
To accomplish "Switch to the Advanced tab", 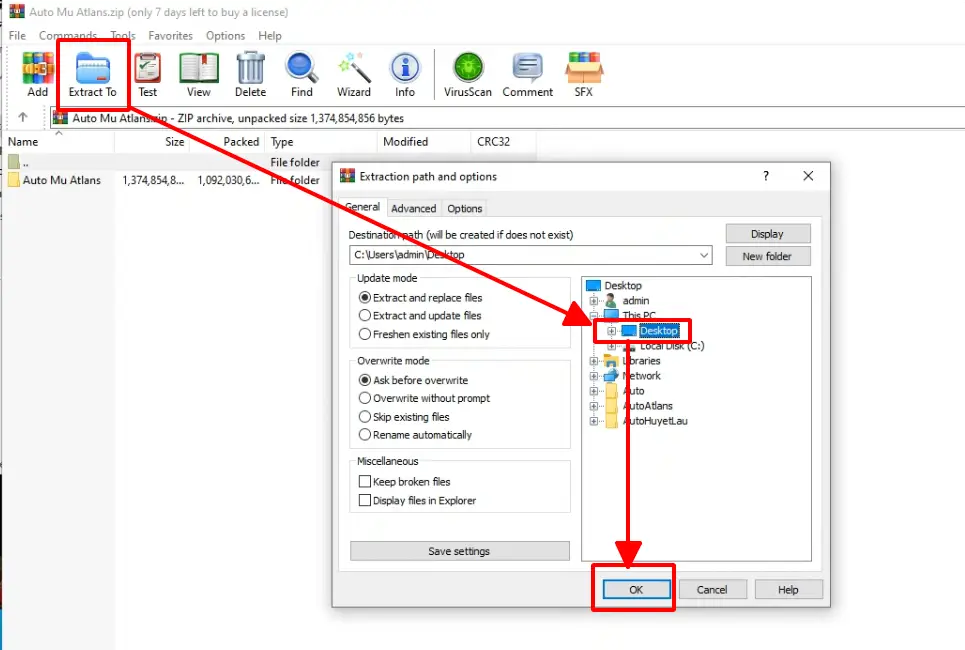I will pyautogui.click(x=414, y=209).
